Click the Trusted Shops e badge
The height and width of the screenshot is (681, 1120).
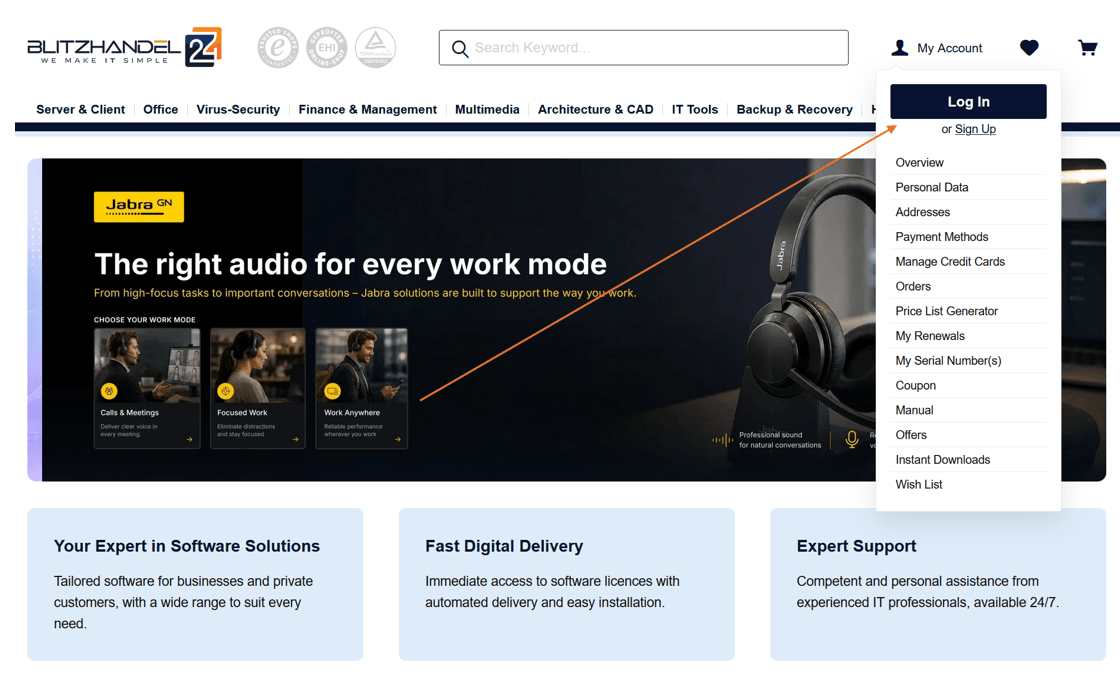point(278,48)
